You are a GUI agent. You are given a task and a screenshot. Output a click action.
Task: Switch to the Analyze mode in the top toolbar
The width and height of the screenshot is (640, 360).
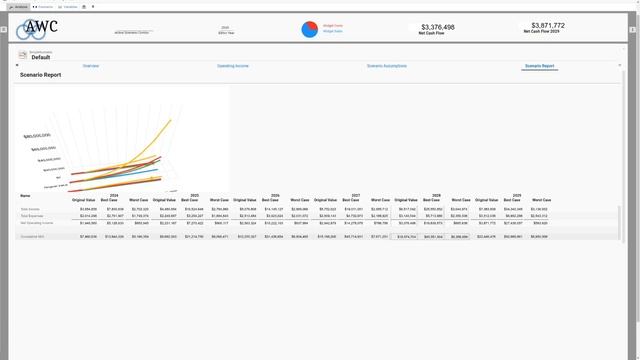pos(18,7)
